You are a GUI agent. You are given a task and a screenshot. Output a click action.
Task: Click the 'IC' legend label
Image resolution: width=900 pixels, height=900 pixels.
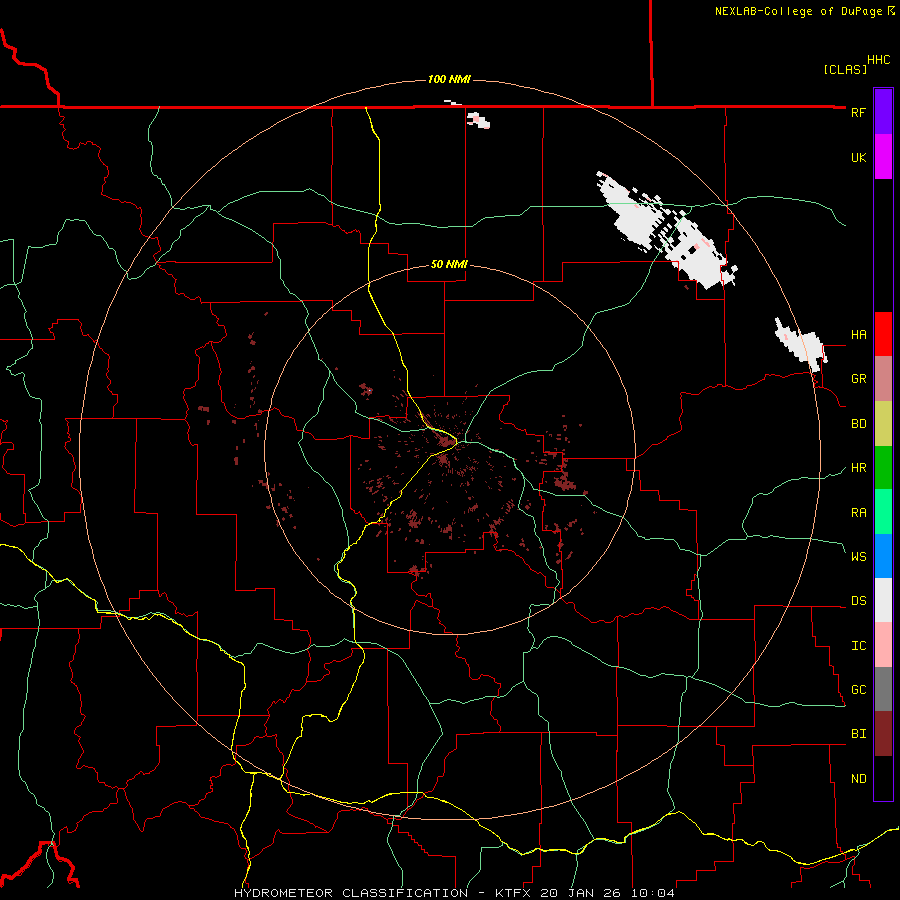pos(858,646)
